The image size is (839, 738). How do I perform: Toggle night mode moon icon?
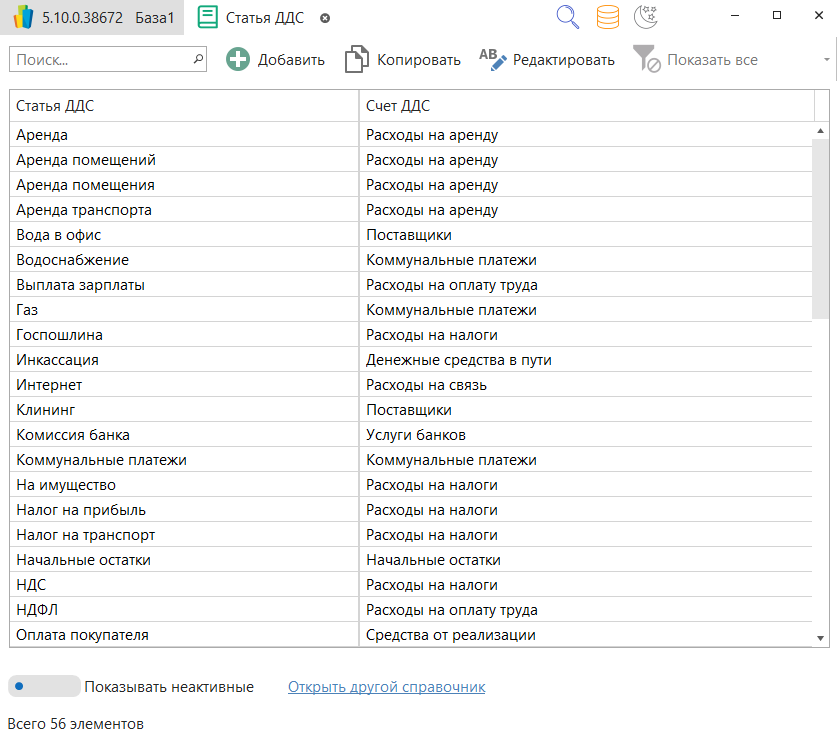tap(646, 17)
